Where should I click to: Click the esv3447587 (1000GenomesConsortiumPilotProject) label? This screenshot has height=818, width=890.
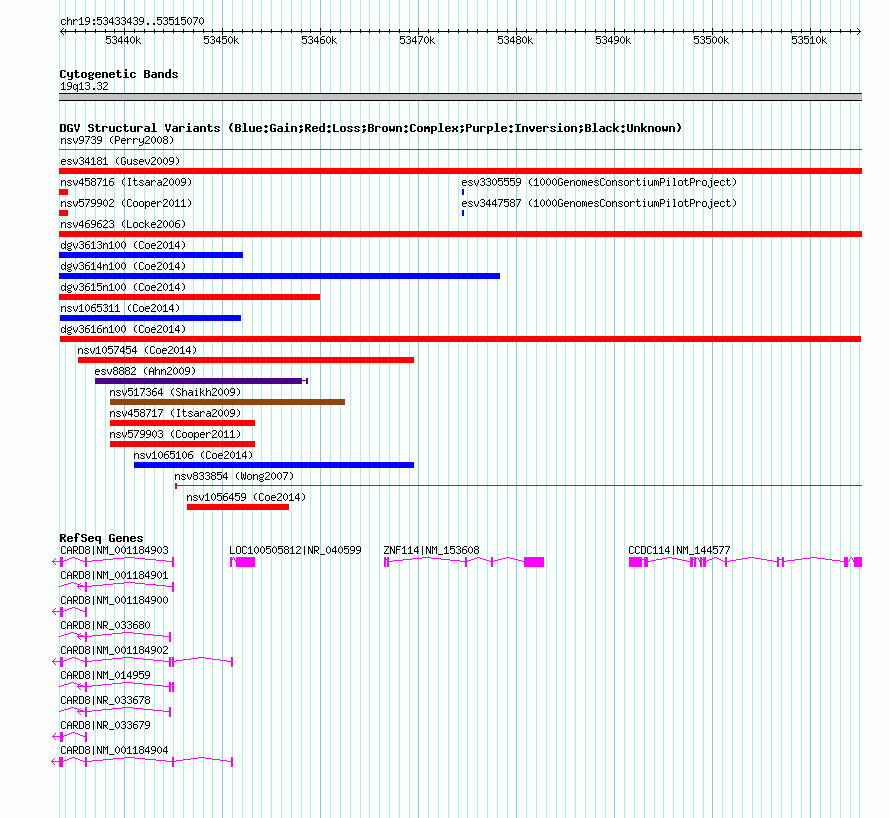click(599, 203)
